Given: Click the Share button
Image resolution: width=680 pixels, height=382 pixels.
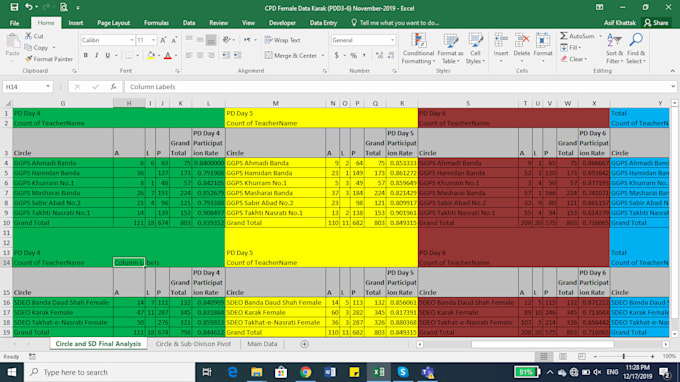Looking at the screenshot, I should point(656,23).
